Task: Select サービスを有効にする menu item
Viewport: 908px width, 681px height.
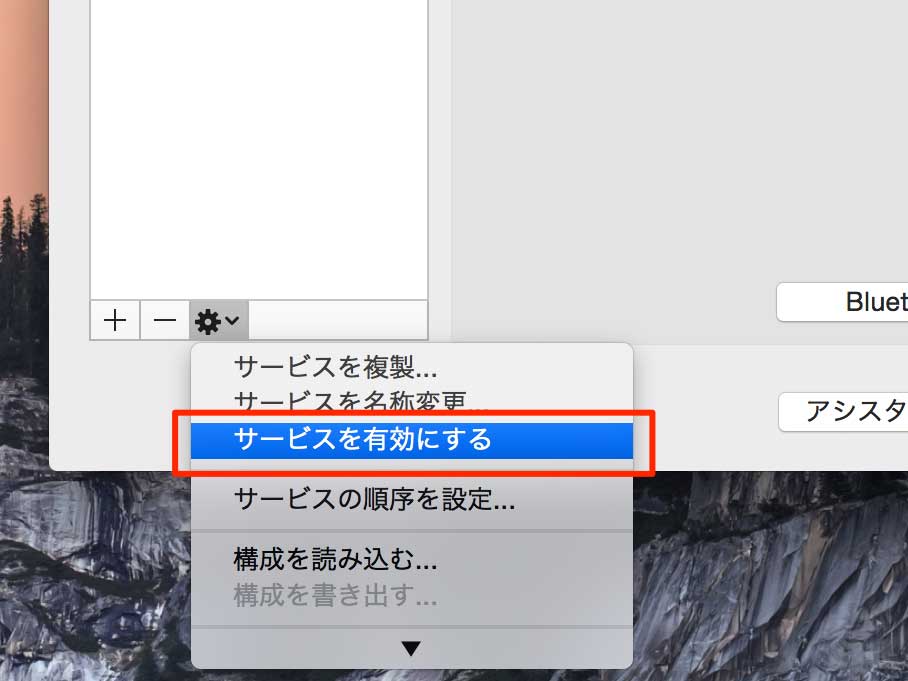Action: [412, 440]
